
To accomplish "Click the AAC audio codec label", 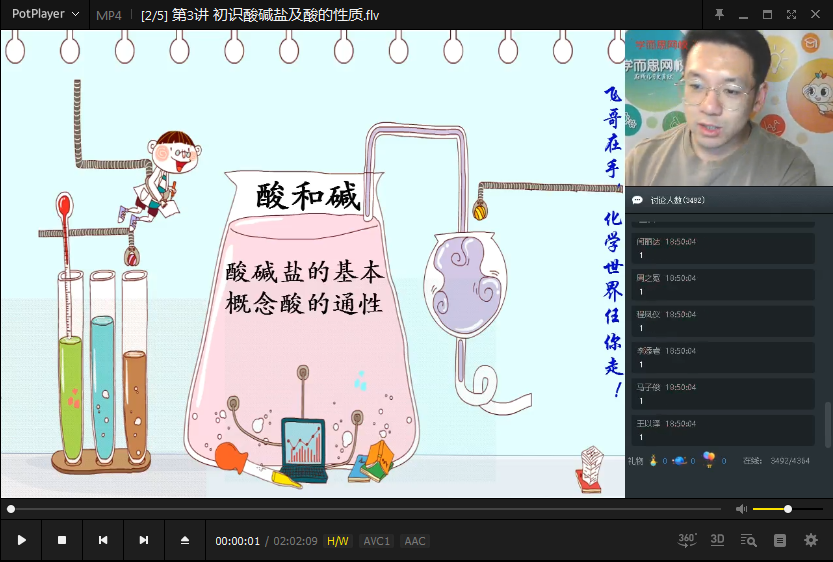I will click(x=414, y=541).
